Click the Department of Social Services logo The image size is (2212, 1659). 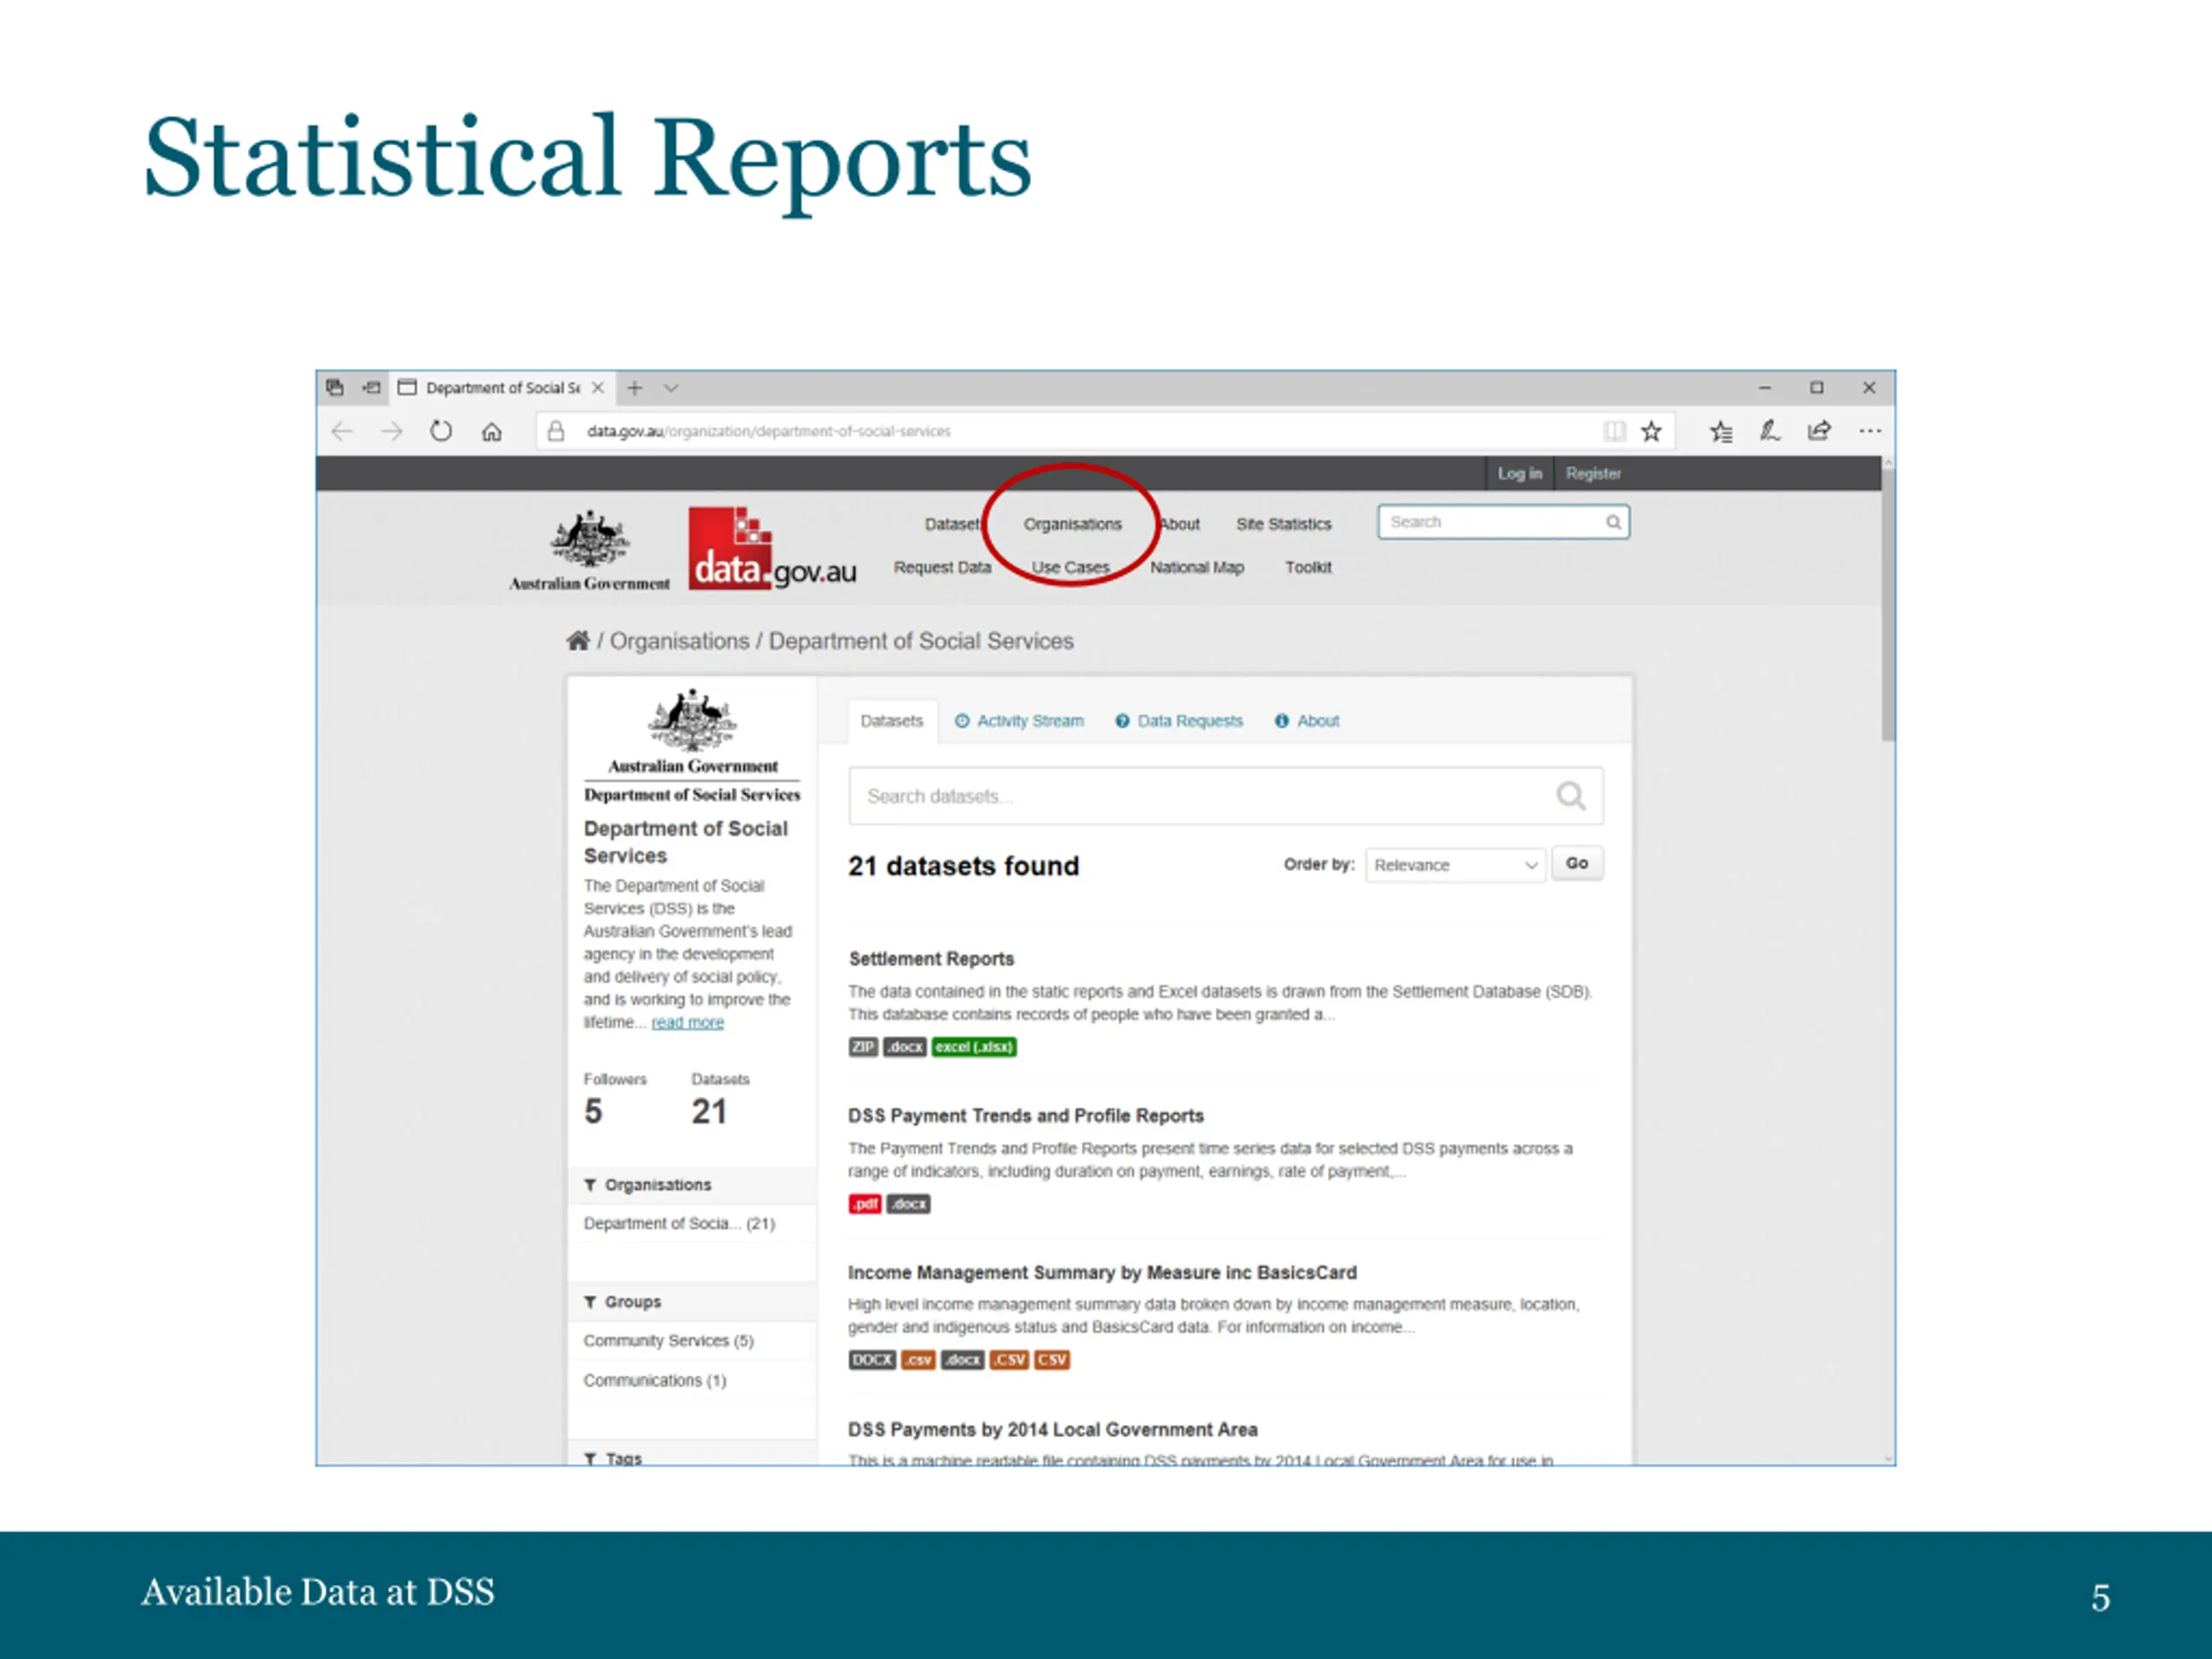pos(692,746)
